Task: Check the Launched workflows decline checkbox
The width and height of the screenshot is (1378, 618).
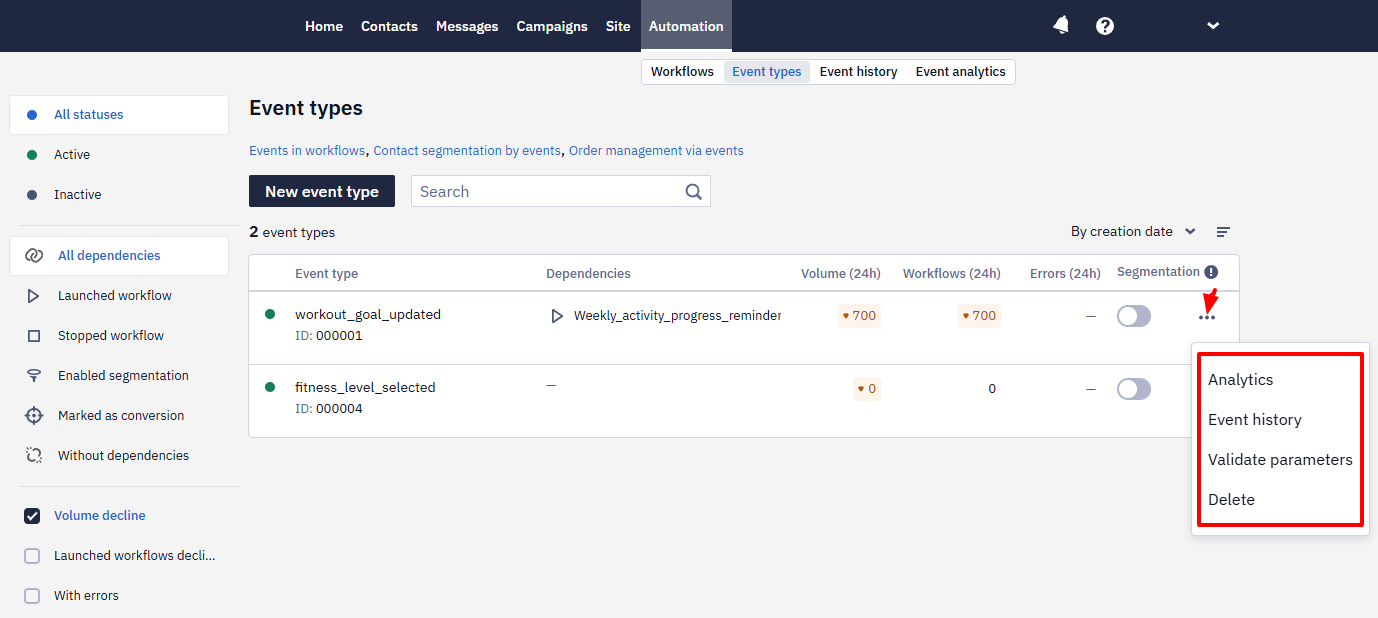Action: point(32,556)
